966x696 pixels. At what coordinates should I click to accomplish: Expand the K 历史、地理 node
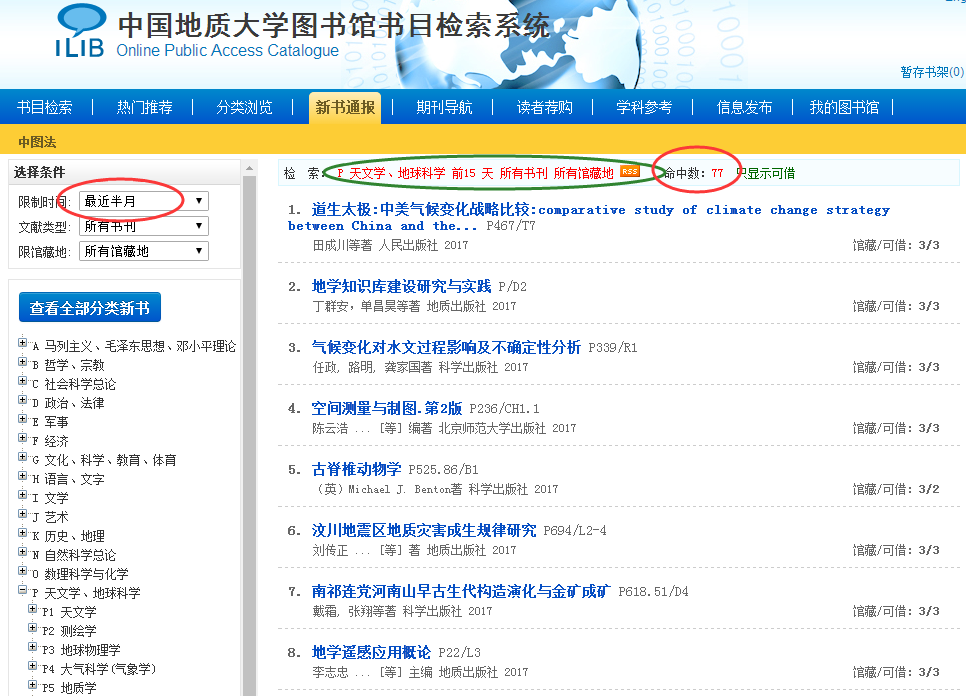click(x=22, y=535)
